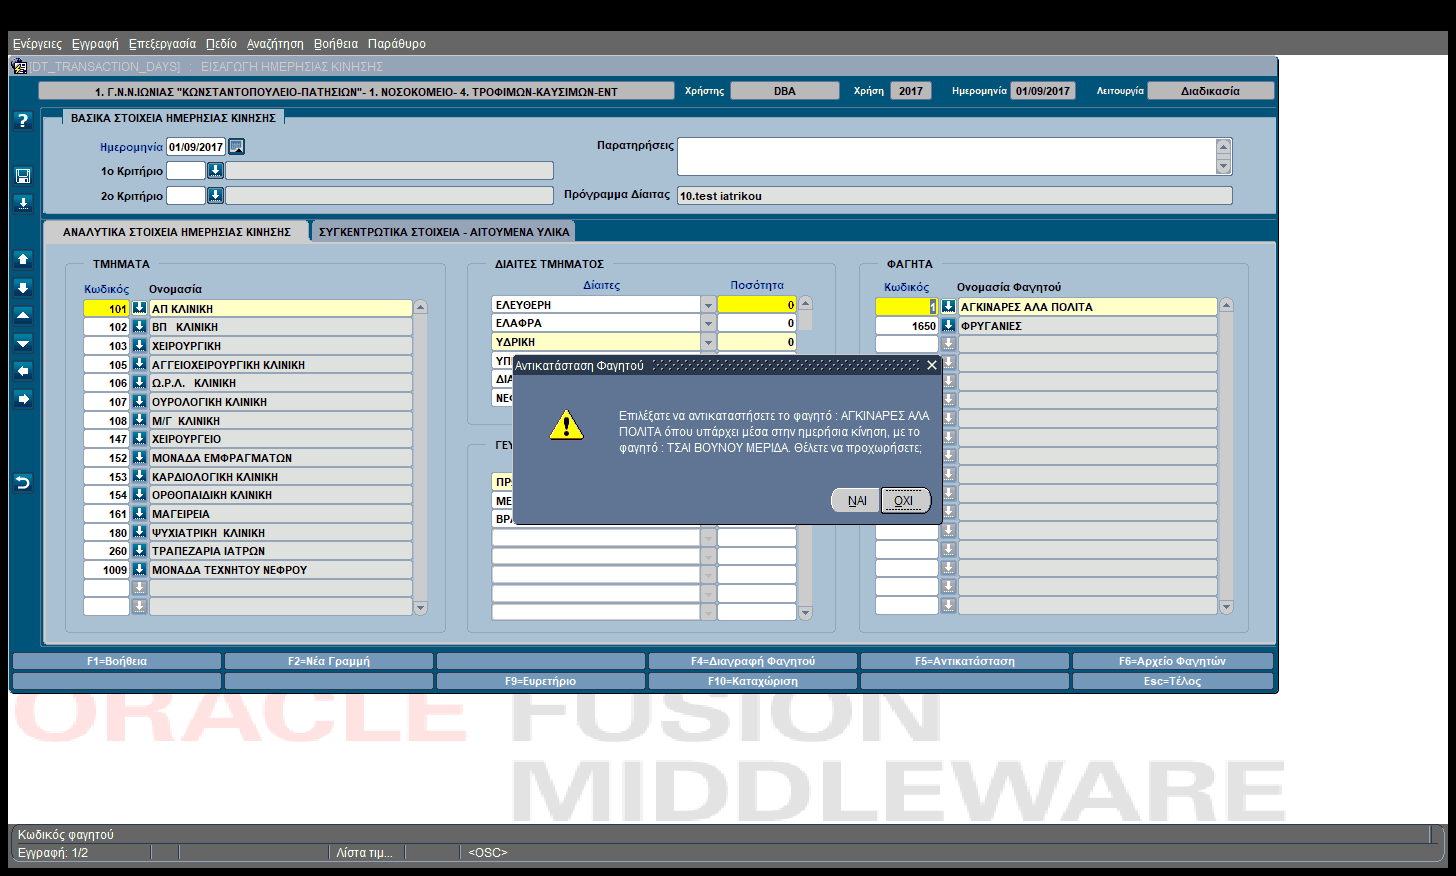Viewport: 1456px width, 876px height.
Task: Open calendar icon next to Ημερομηνία field
Action: point(236,147)
